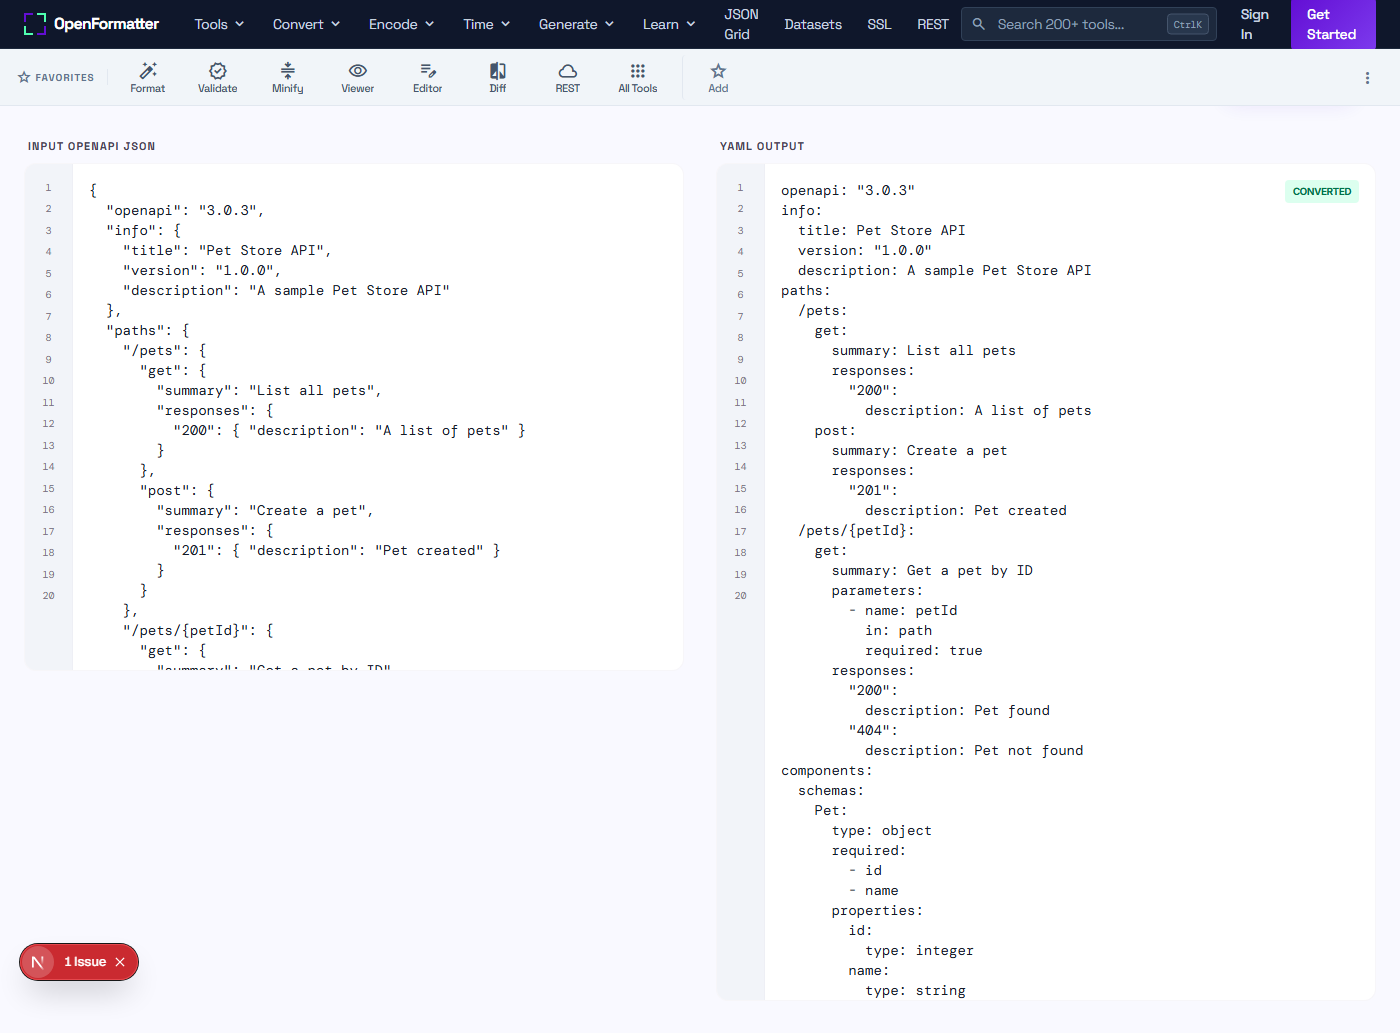Open the Diff tool

click(x=498, y=77)
